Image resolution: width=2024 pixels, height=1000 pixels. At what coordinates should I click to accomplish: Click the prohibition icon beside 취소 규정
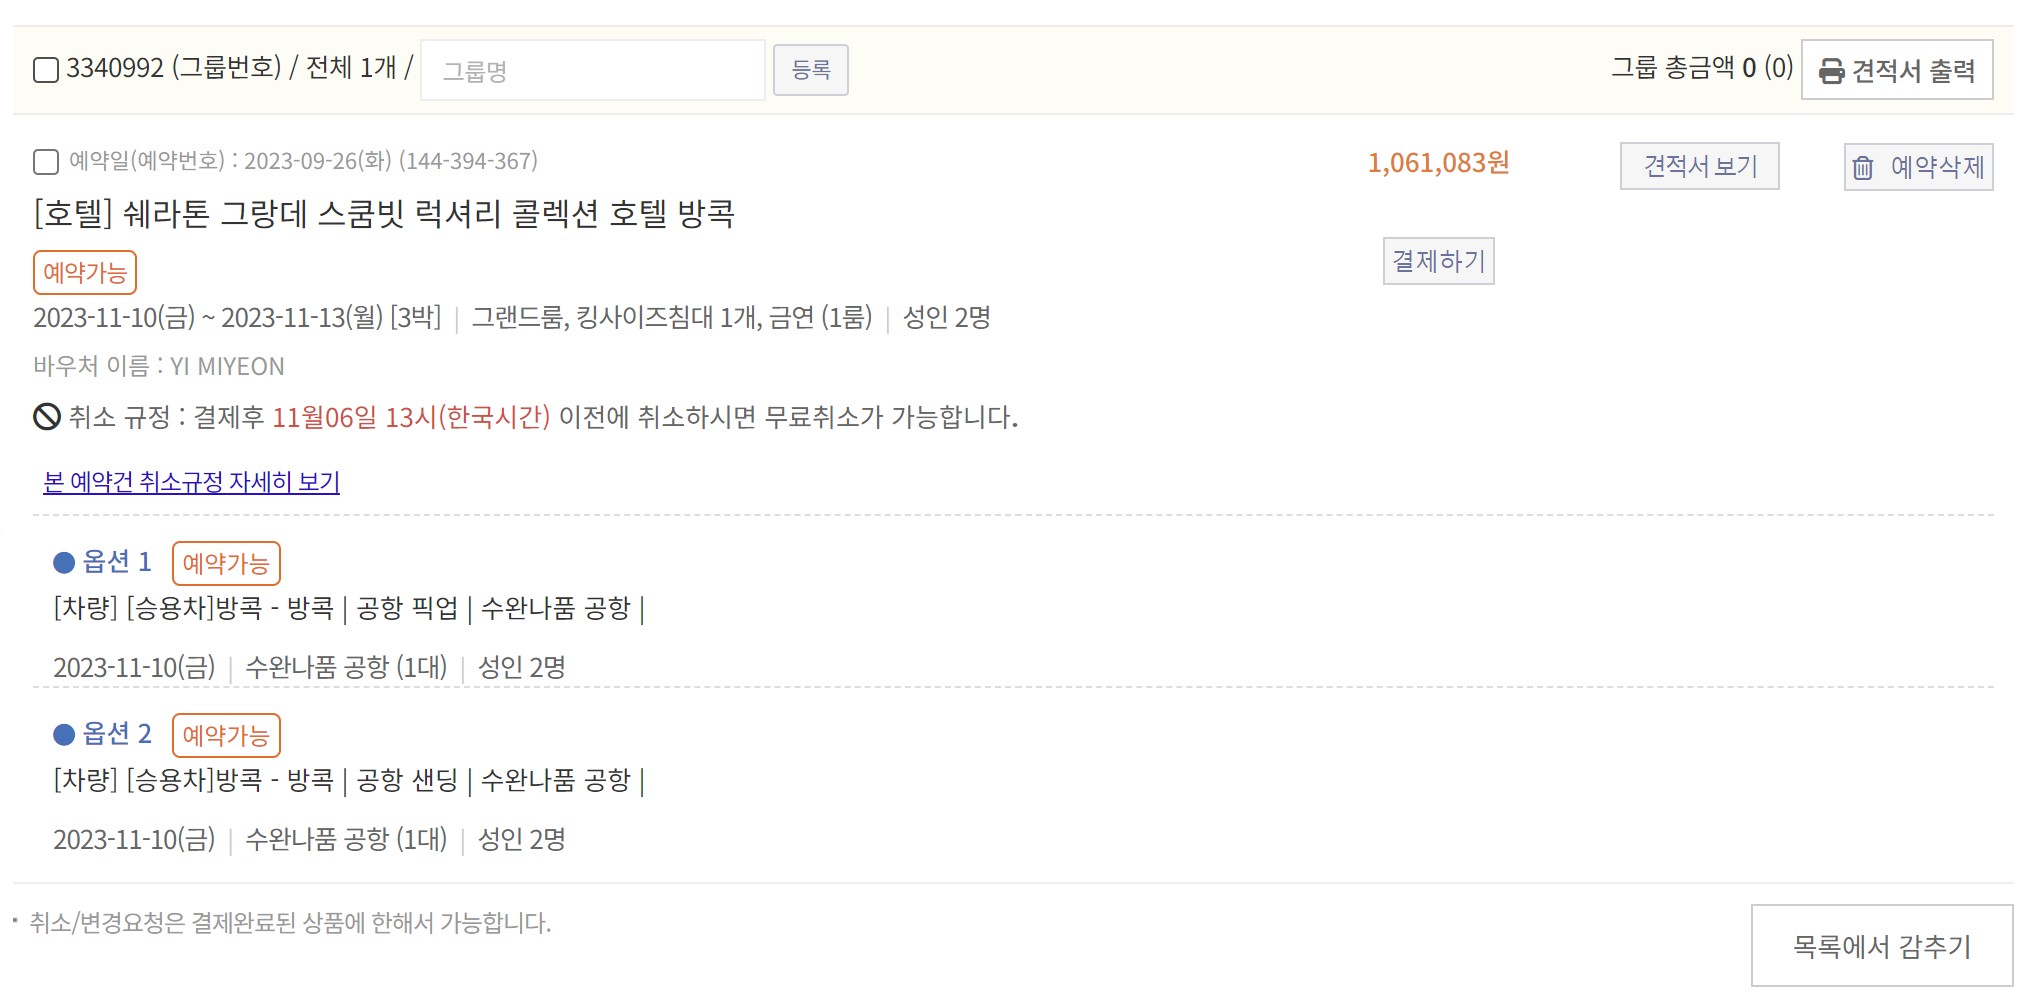coord(47,416)
